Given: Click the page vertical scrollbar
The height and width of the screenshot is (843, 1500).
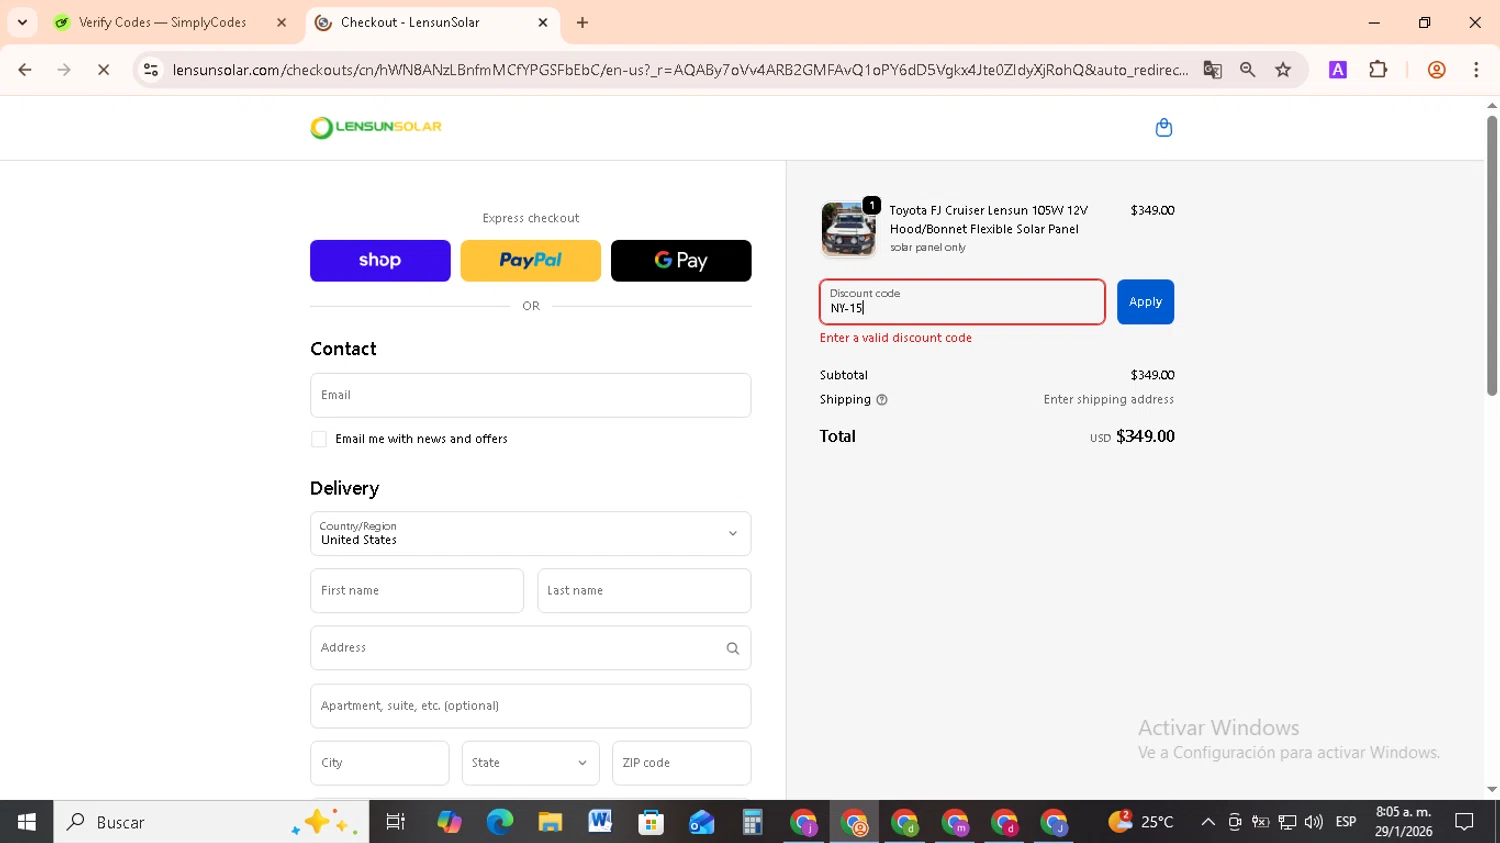Looking at the screenshot, I should 1491,256.
